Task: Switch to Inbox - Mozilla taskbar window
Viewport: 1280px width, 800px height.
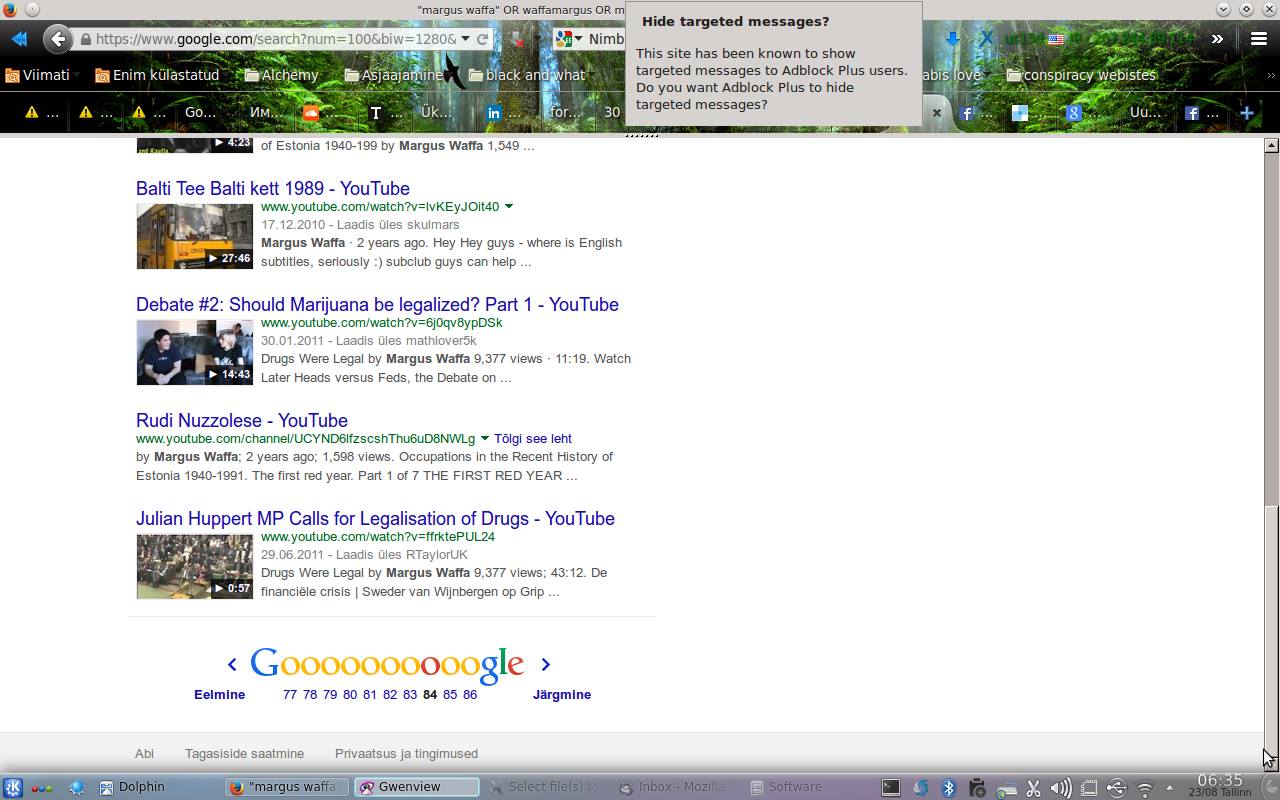Action: (x=674, y=787)
